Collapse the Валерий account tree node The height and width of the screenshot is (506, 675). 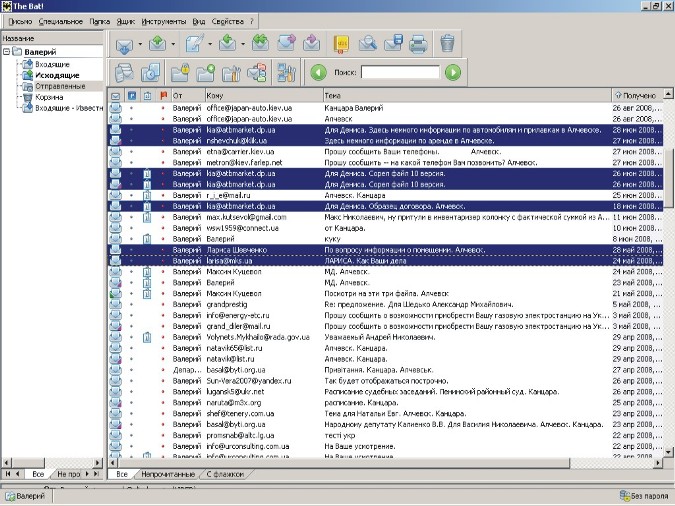tap(6, 52)
